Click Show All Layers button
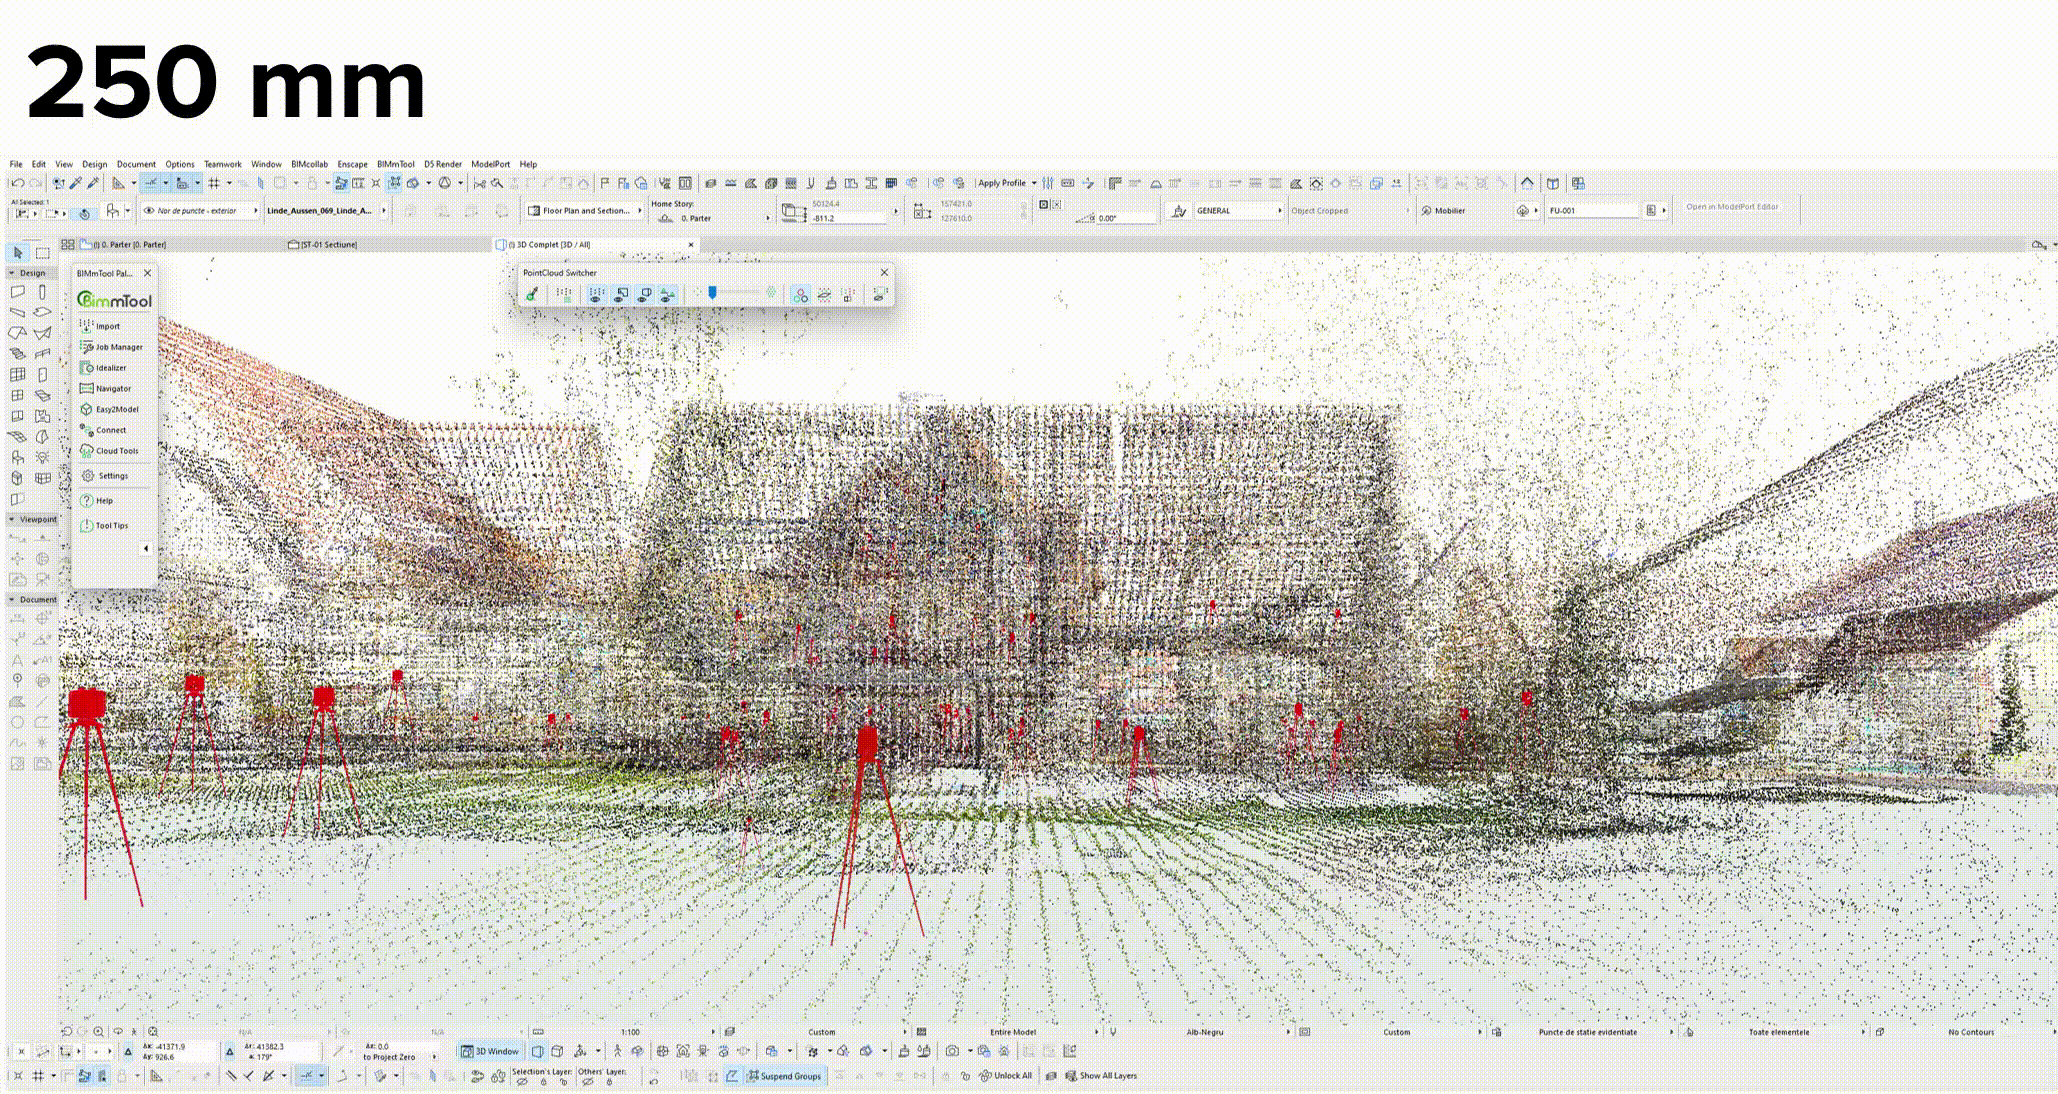The width and height of the screenshot is (2058, 1094). tap(1100, 1076)
